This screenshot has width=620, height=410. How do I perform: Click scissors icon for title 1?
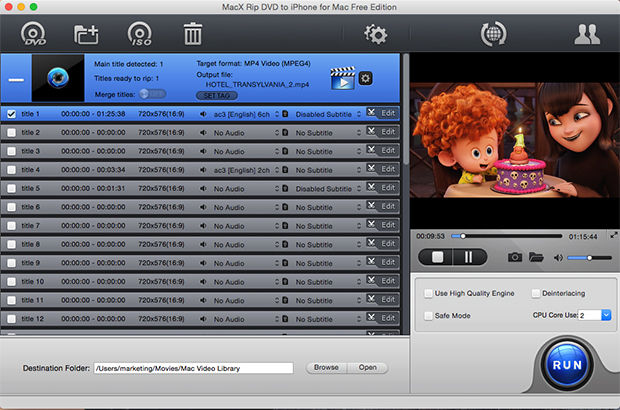coord(371,112)
